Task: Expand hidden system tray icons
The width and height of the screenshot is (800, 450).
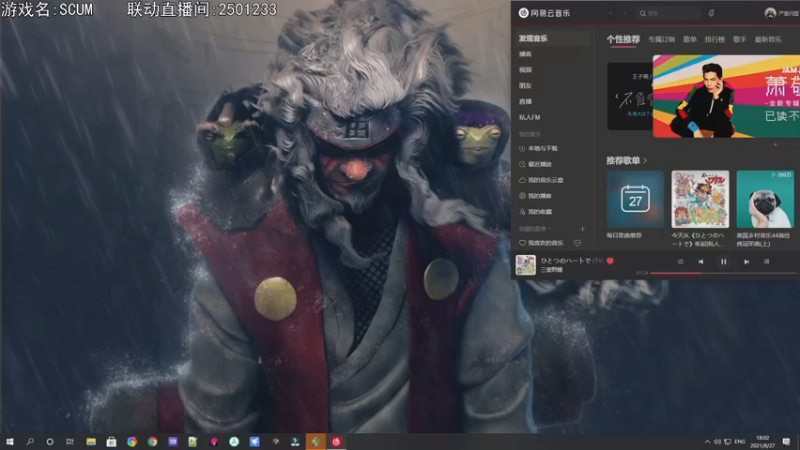Action: 707,441
